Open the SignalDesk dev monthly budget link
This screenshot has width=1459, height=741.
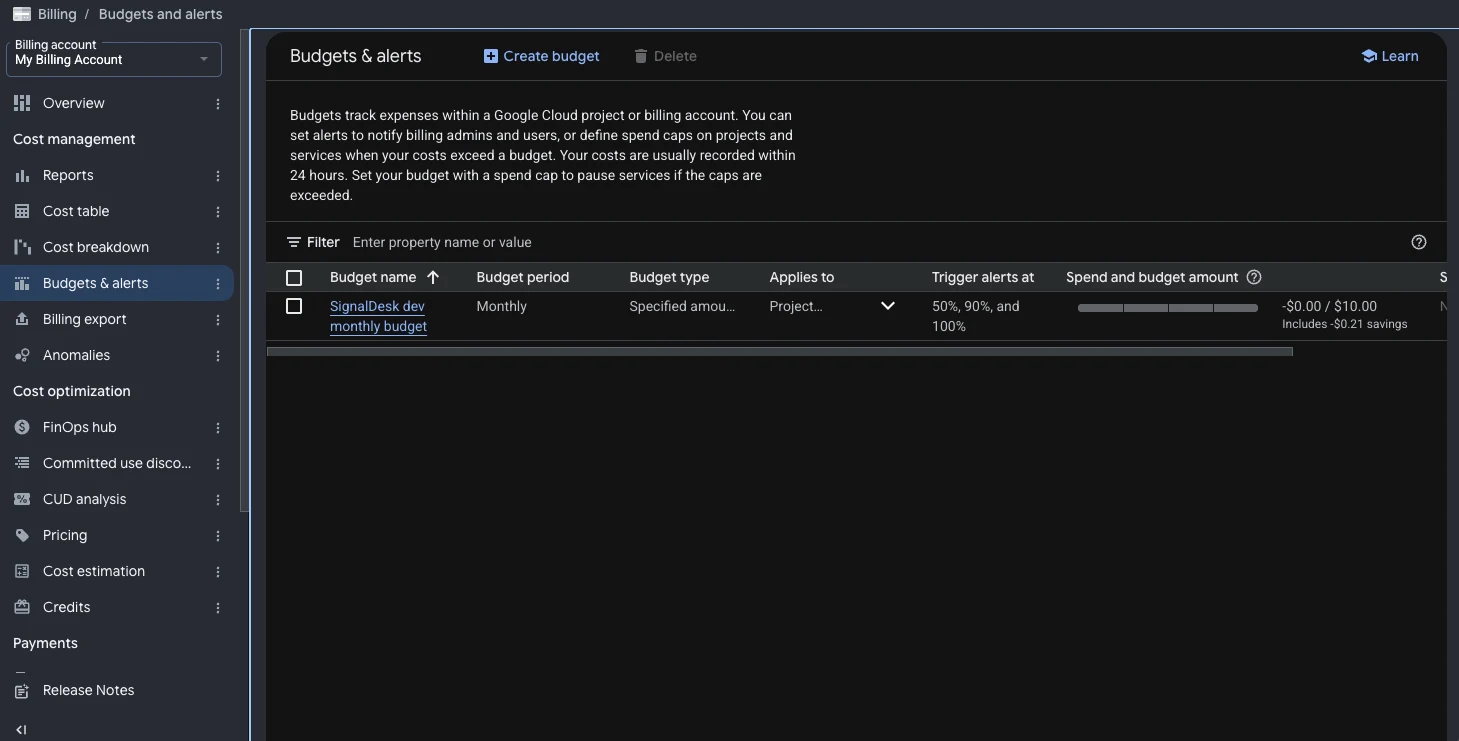[378, 316]
